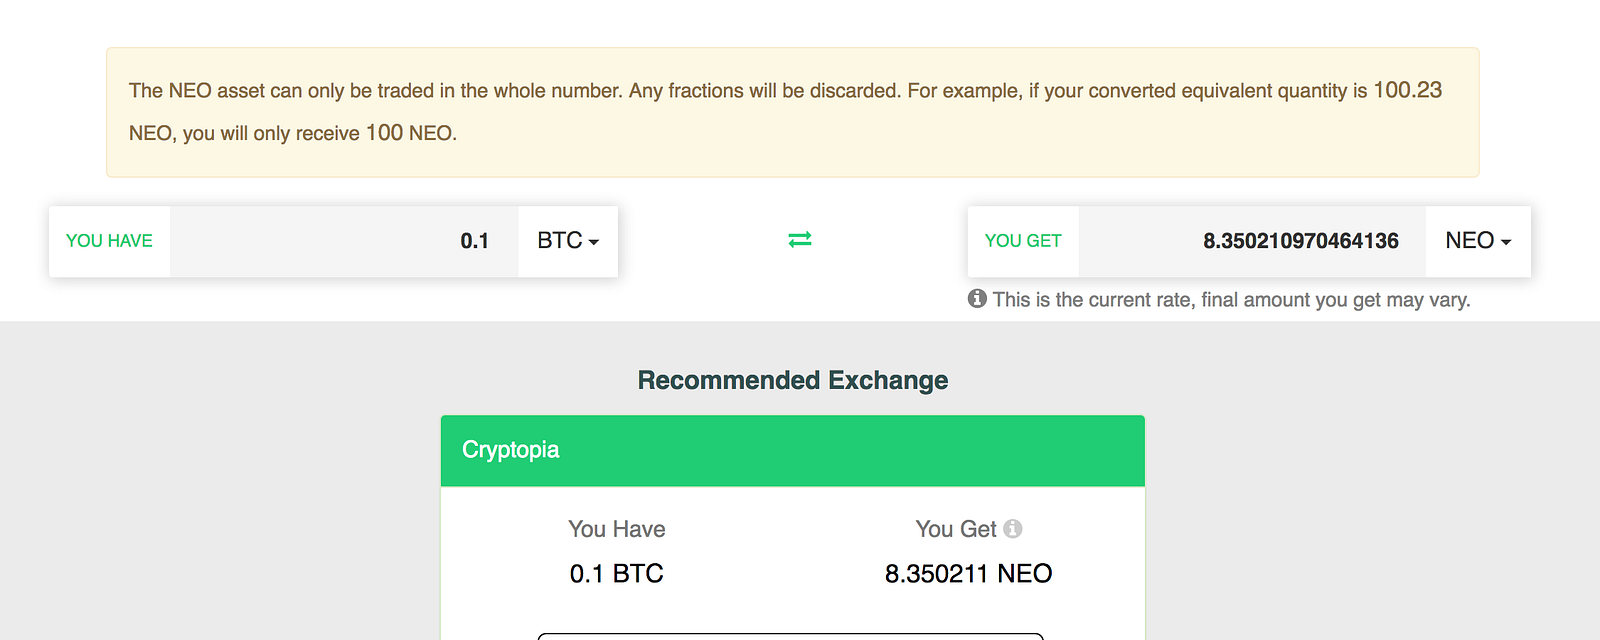Click the You Get label in card

956,529
